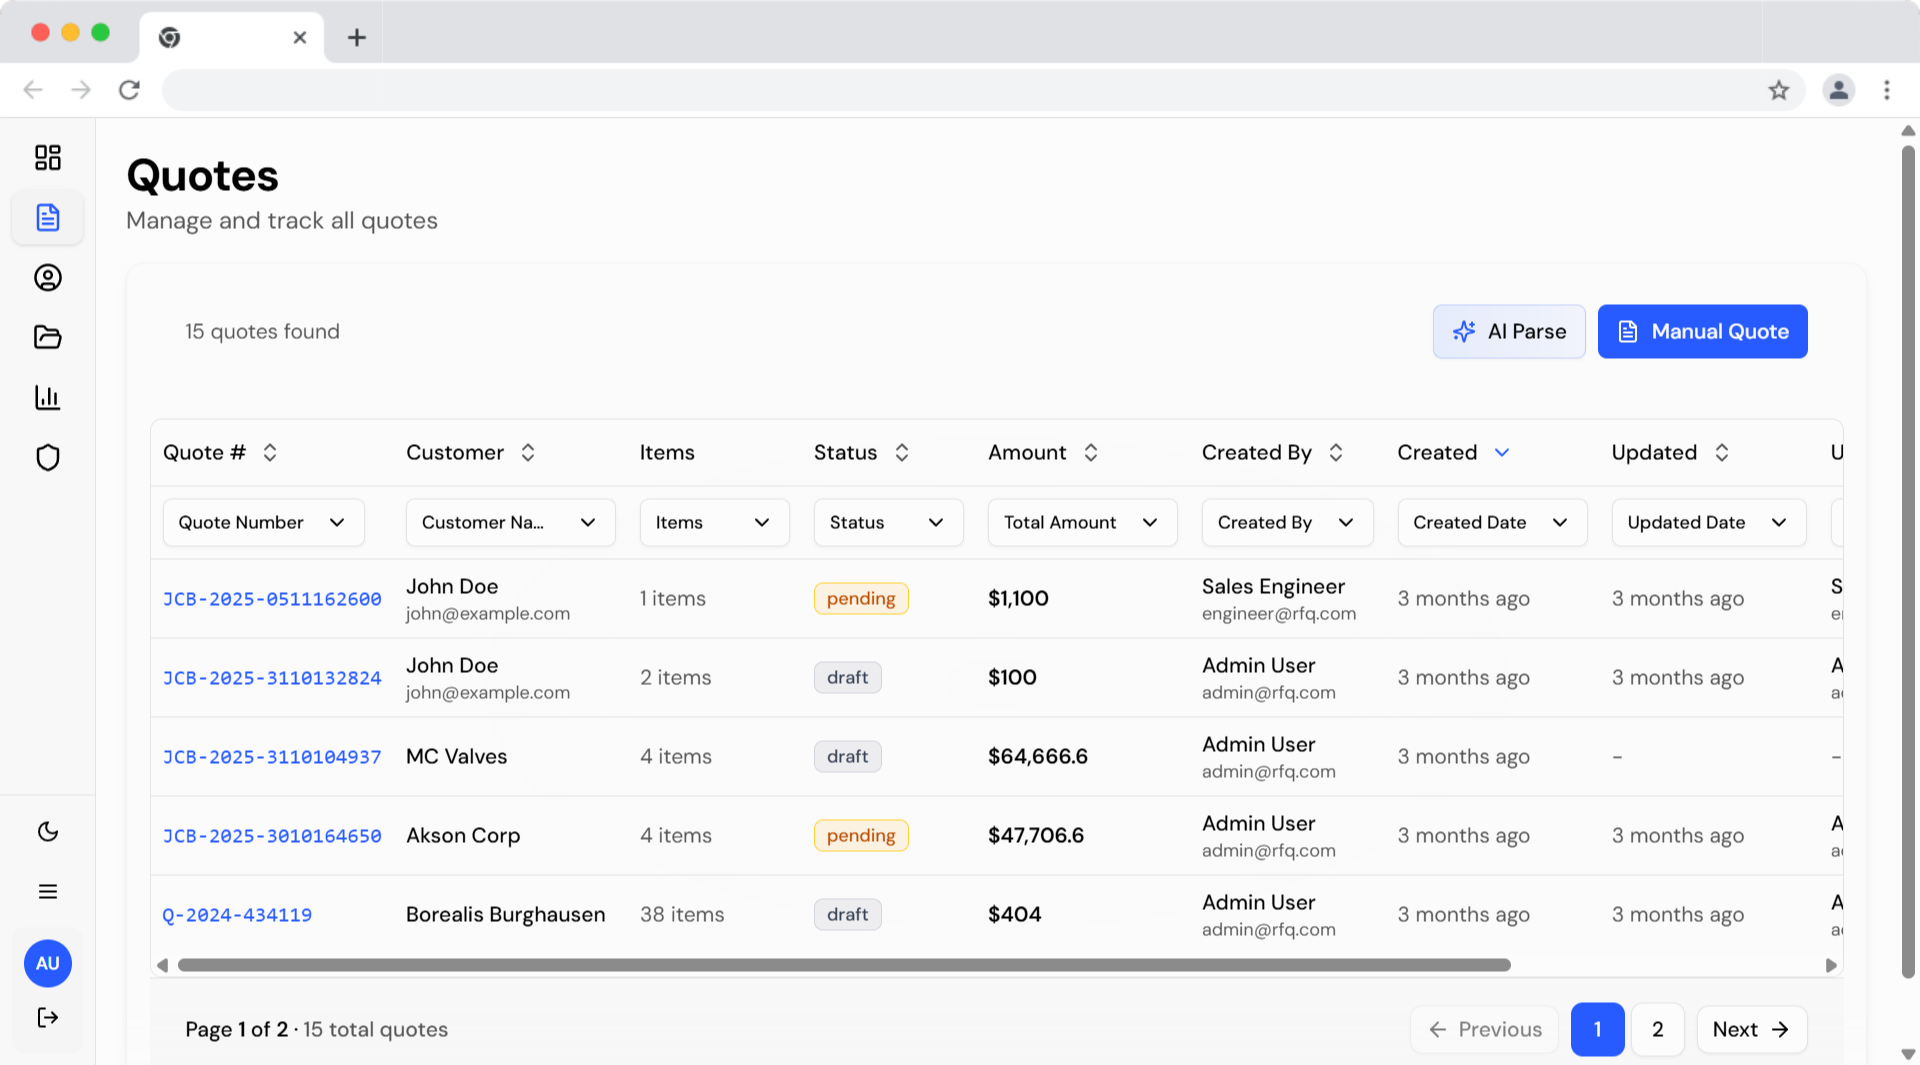1920x1065 pixels.
Task: Toggle dark mode with the moon icon
Action: 47,831
